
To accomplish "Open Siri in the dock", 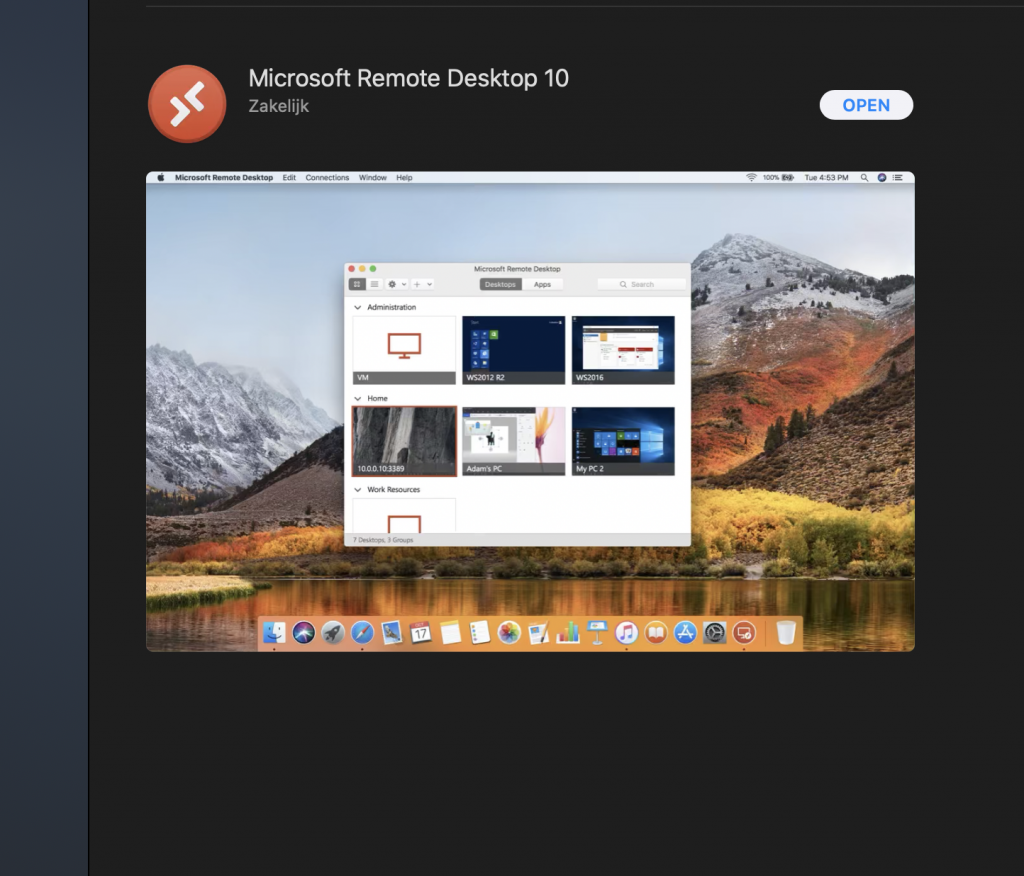I will [x=304, y=632].
